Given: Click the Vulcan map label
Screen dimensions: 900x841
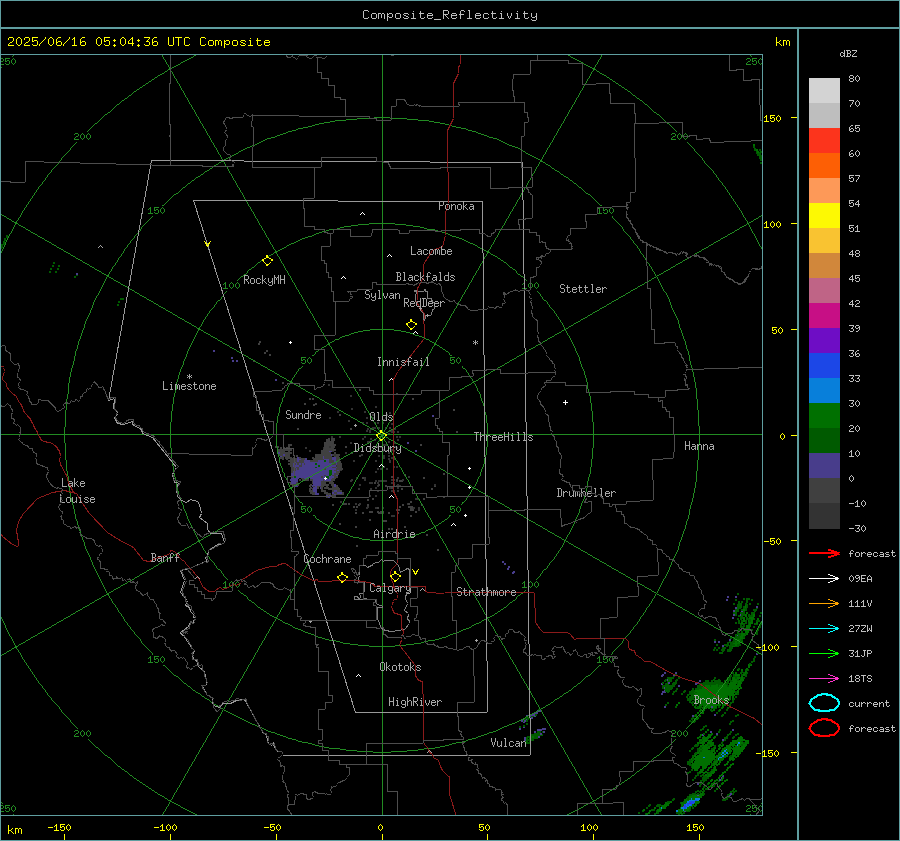Looking at the screenshot, I should tap(508, 743).
